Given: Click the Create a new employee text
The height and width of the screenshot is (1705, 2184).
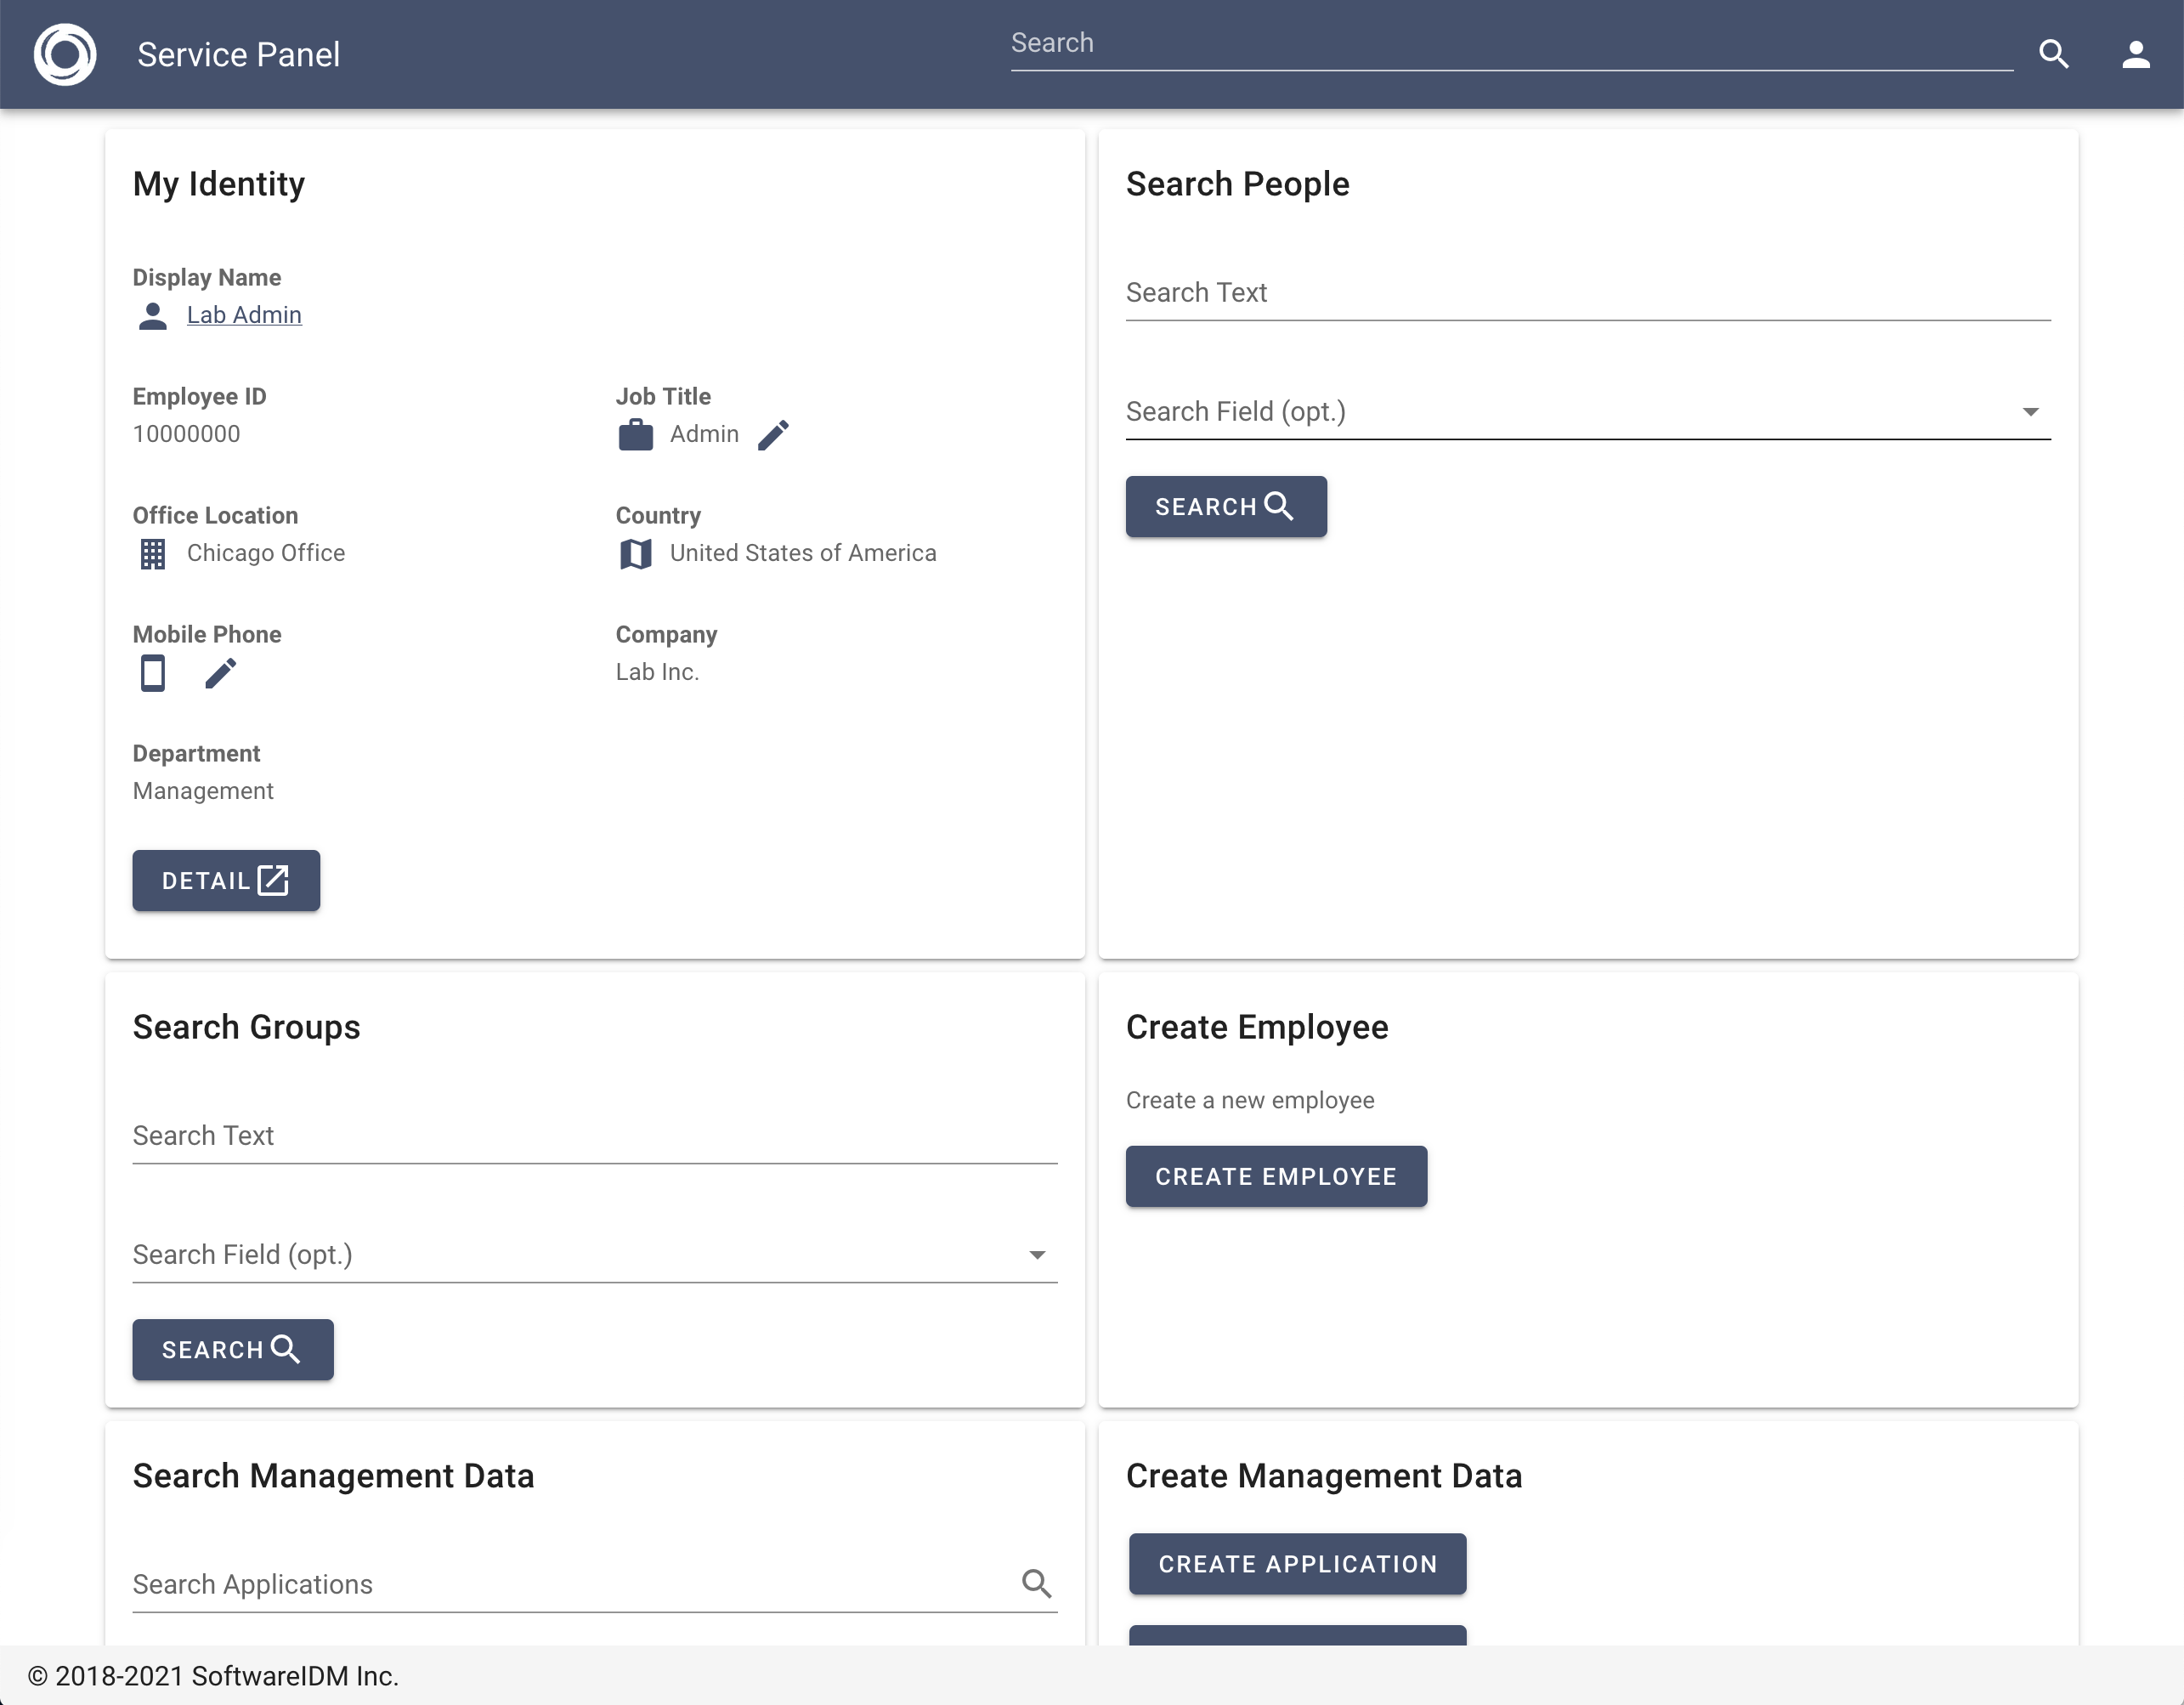Looking at the screenshot, I should tap(1250, 1100).
